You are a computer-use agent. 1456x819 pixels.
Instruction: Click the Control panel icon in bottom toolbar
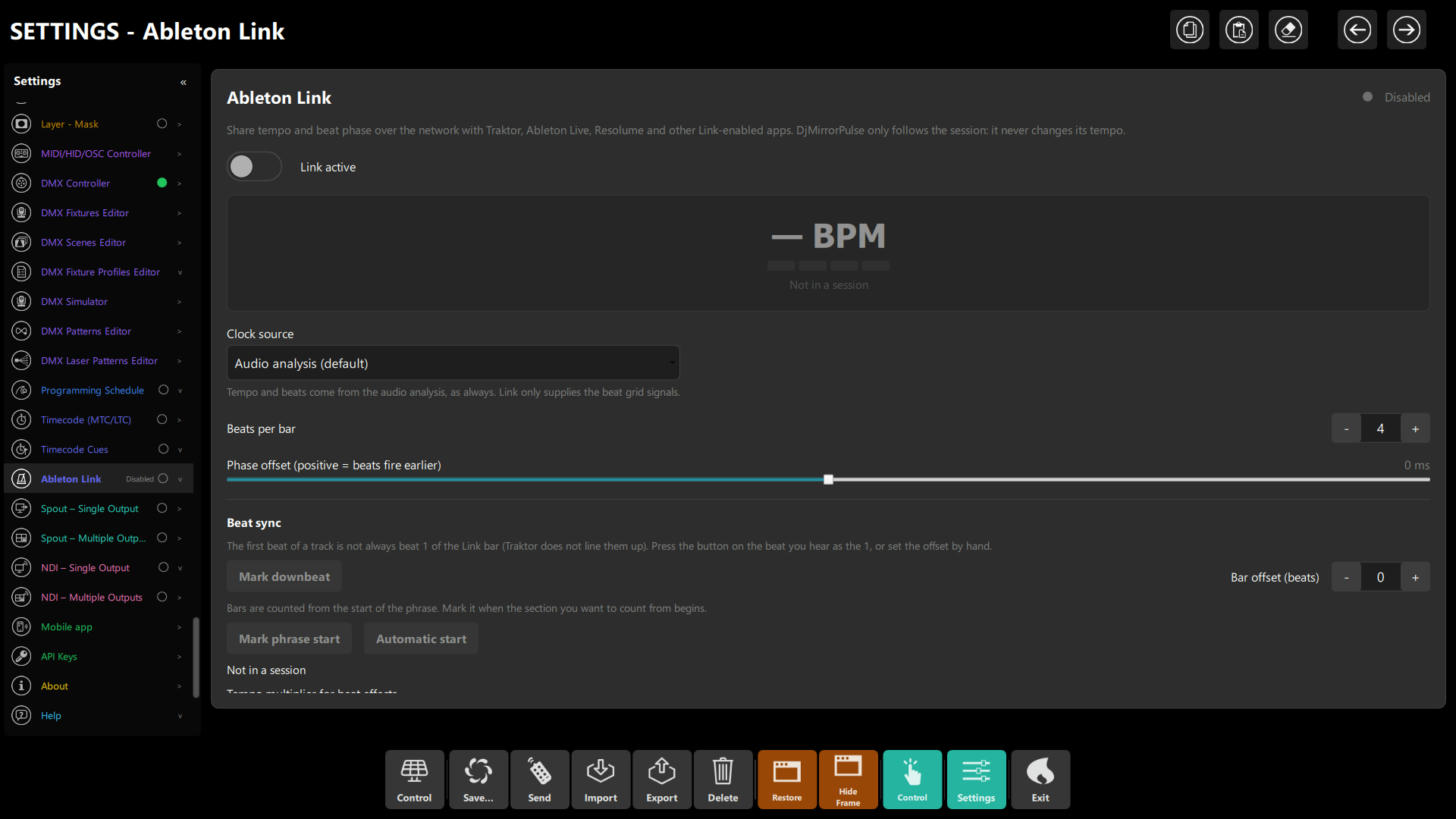414,780
